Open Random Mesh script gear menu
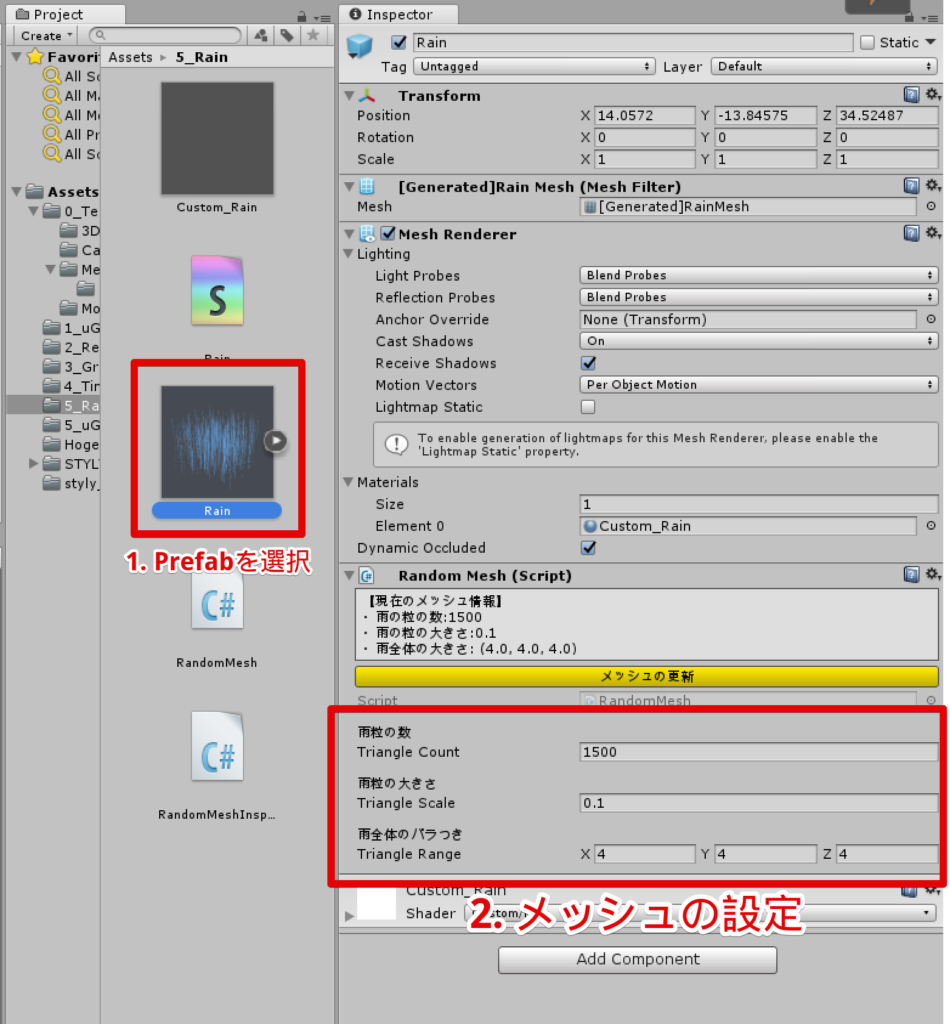Viewport: 950px width, 1024px height. 932,575
